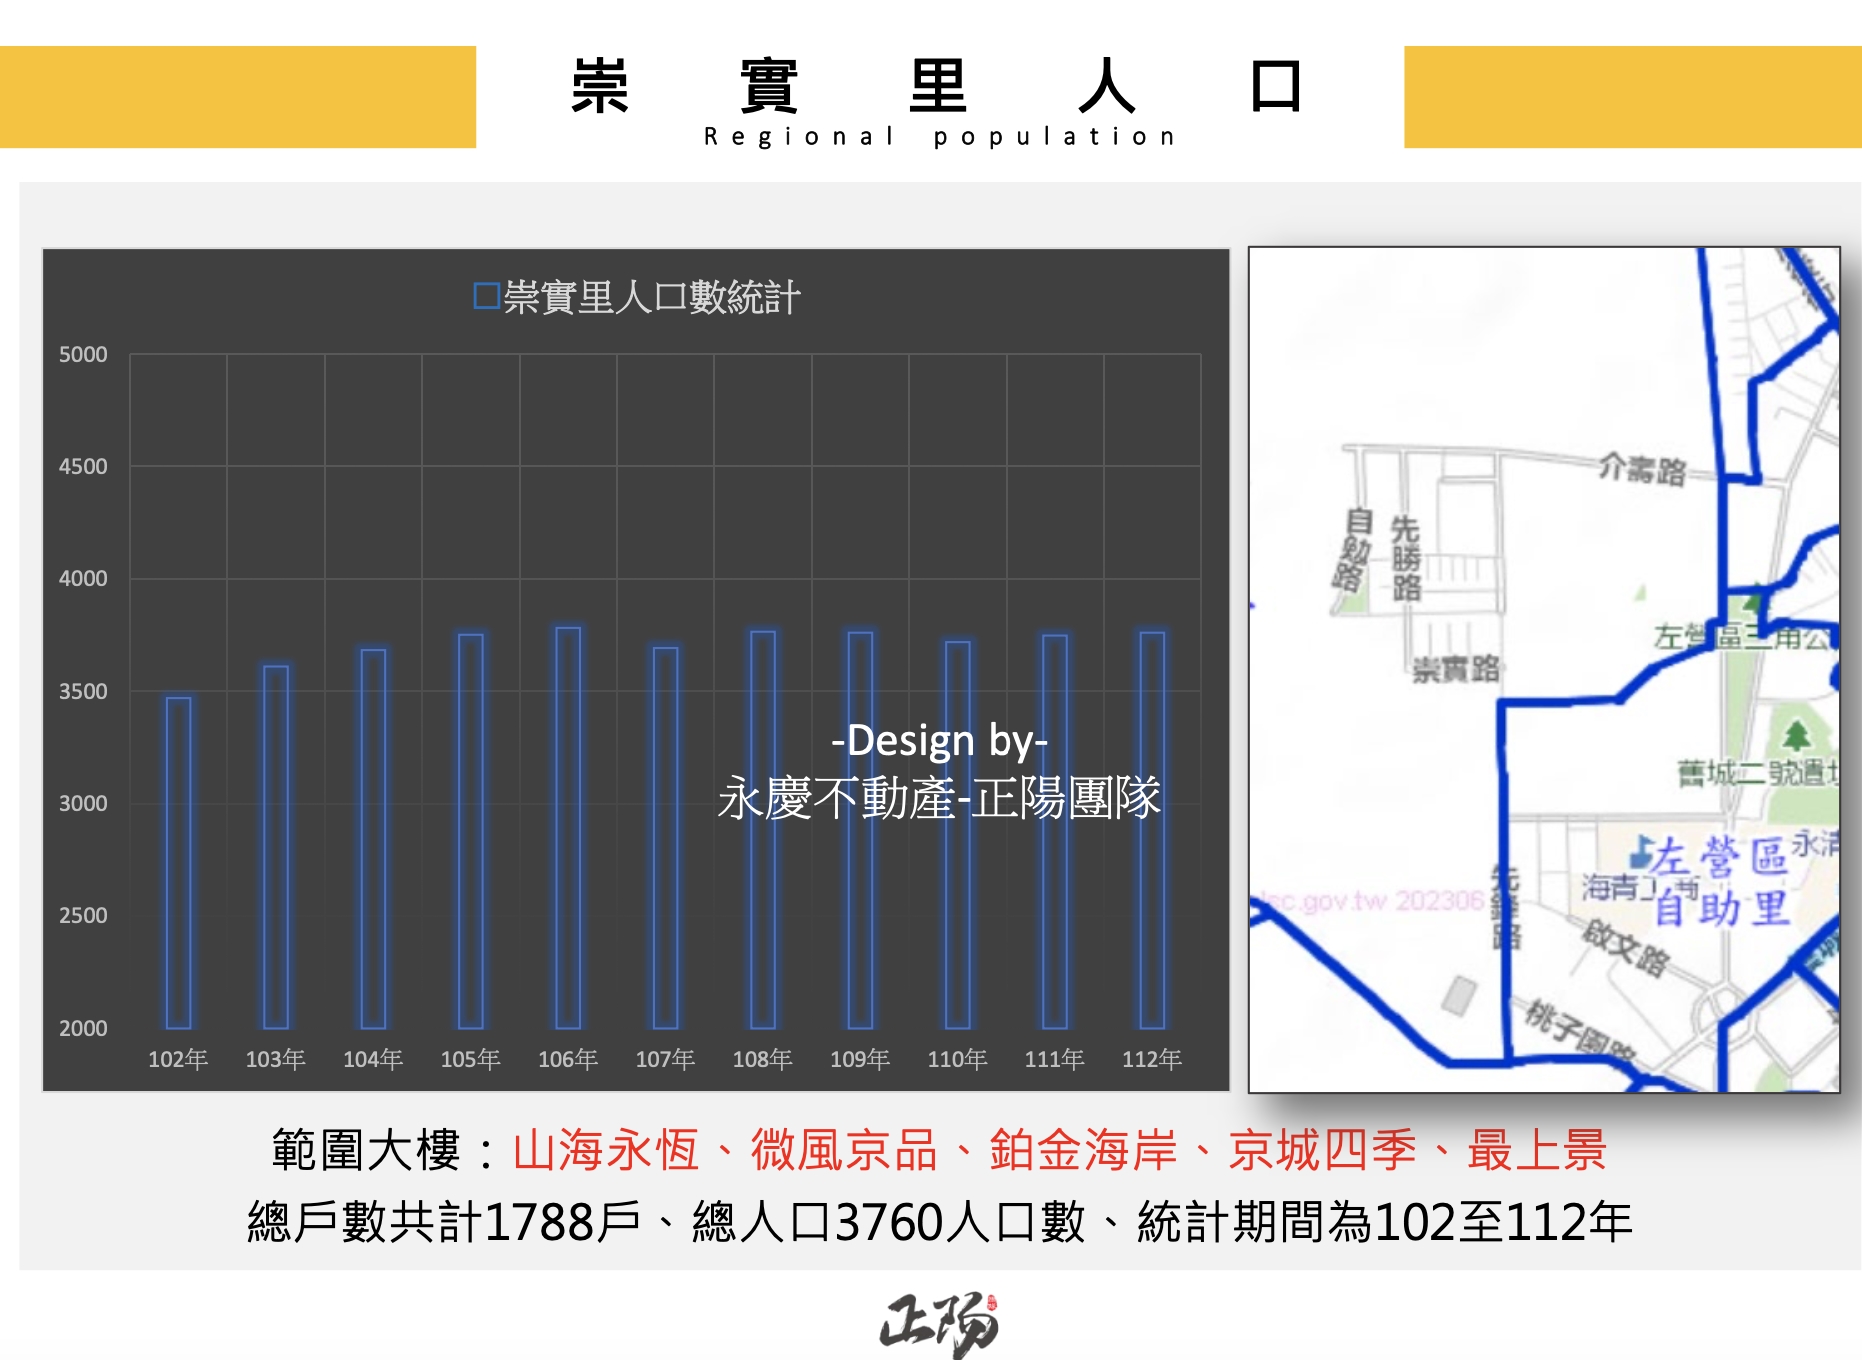Viewport: 1862px width, 1360px height.
Task: Click the building name 京城四季
Action: tap(1322, 1150)
